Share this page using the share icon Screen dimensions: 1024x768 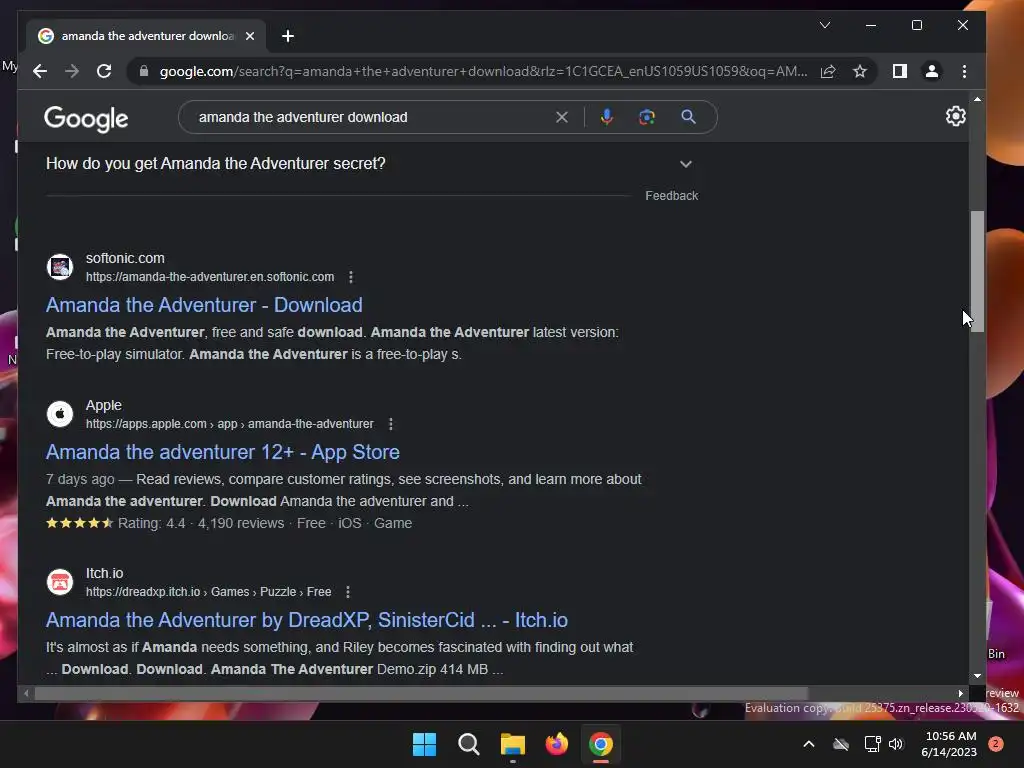click(x=828, y=71)
